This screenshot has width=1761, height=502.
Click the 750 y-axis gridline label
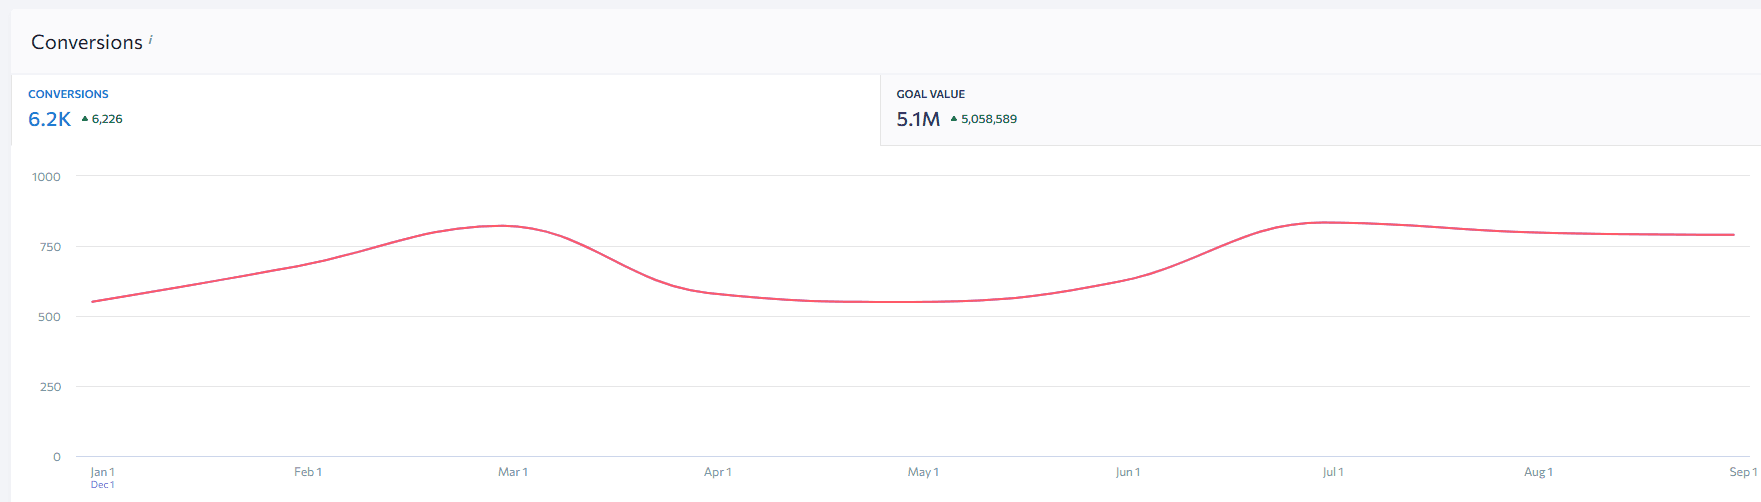point(50,247)
